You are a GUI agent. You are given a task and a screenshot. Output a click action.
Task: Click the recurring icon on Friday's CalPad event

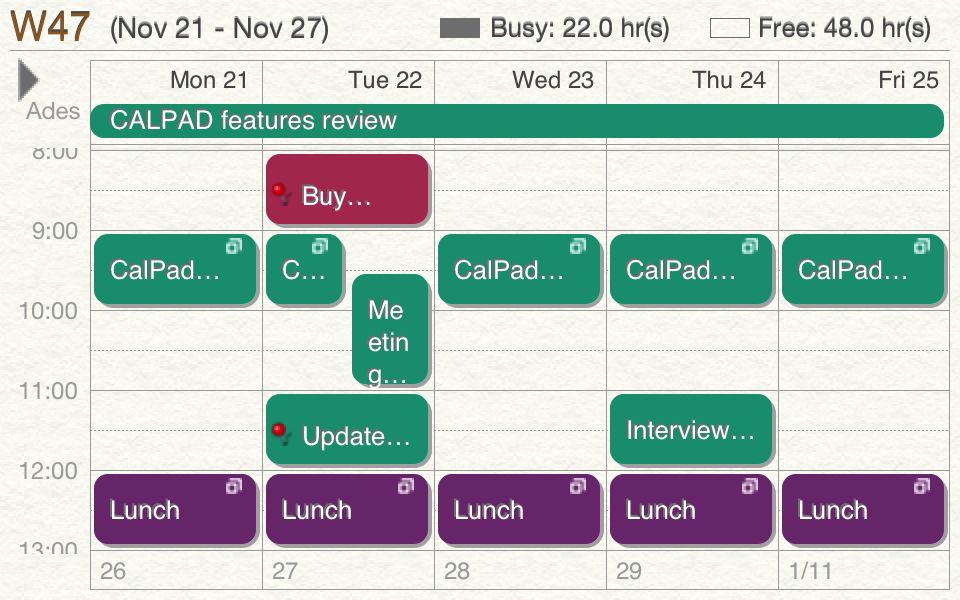pyautogui.click(x=922, y=246)
